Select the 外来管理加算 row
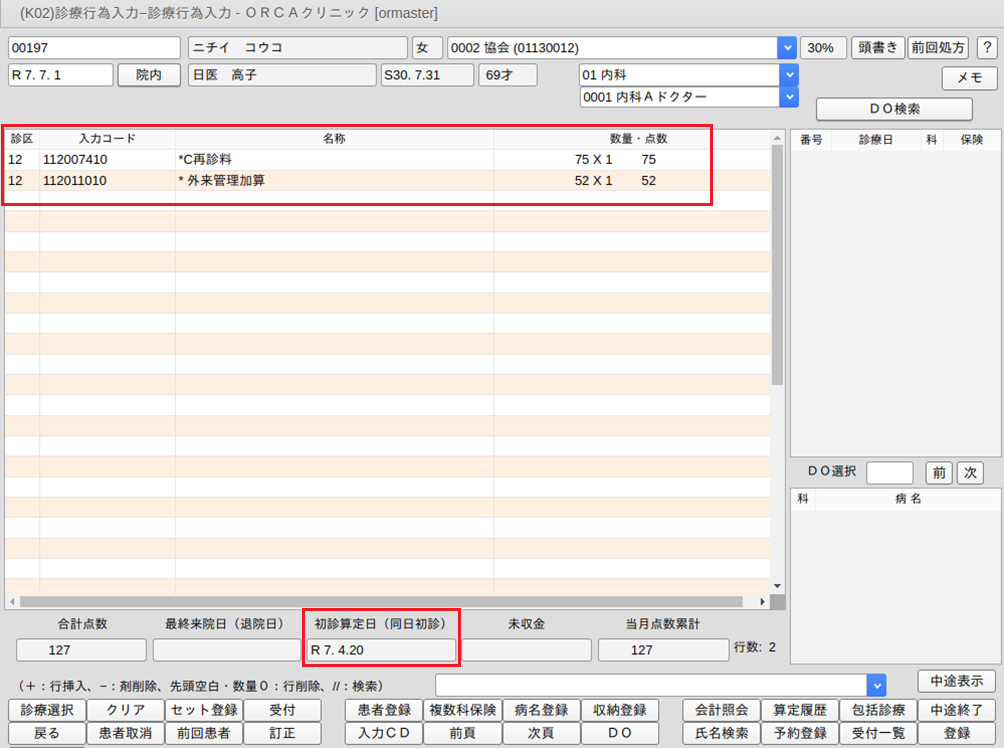Viewport: 1004px width, 748px height. pos(300,181)
